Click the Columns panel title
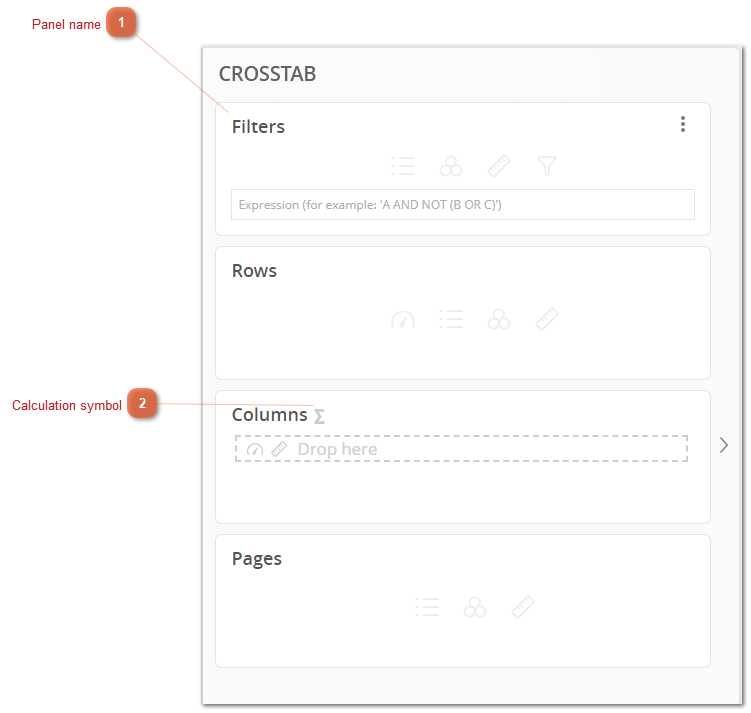 (270, 415)
